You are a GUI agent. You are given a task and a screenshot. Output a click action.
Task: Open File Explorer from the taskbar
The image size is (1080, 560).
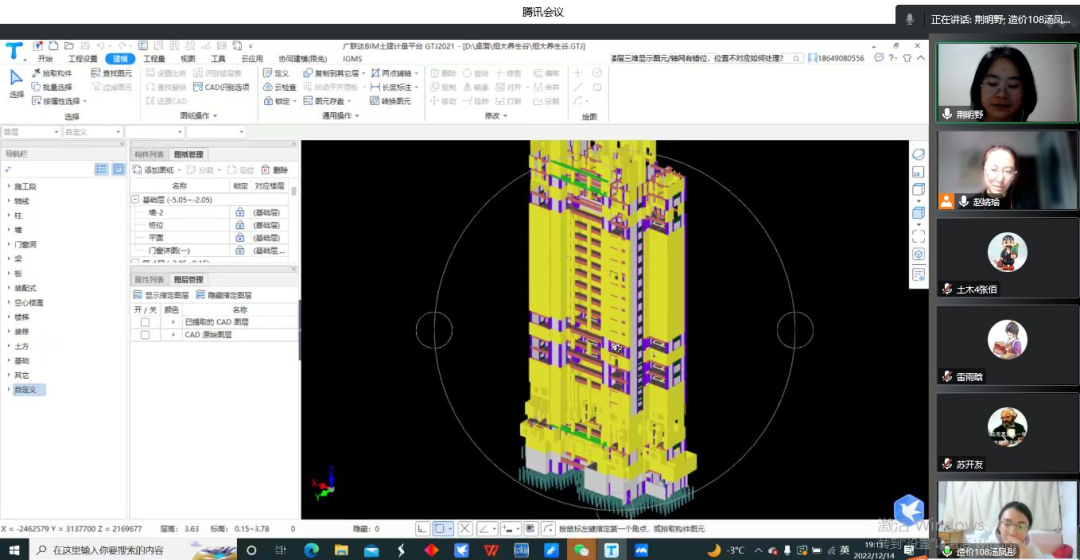click(x=341, y=550)
